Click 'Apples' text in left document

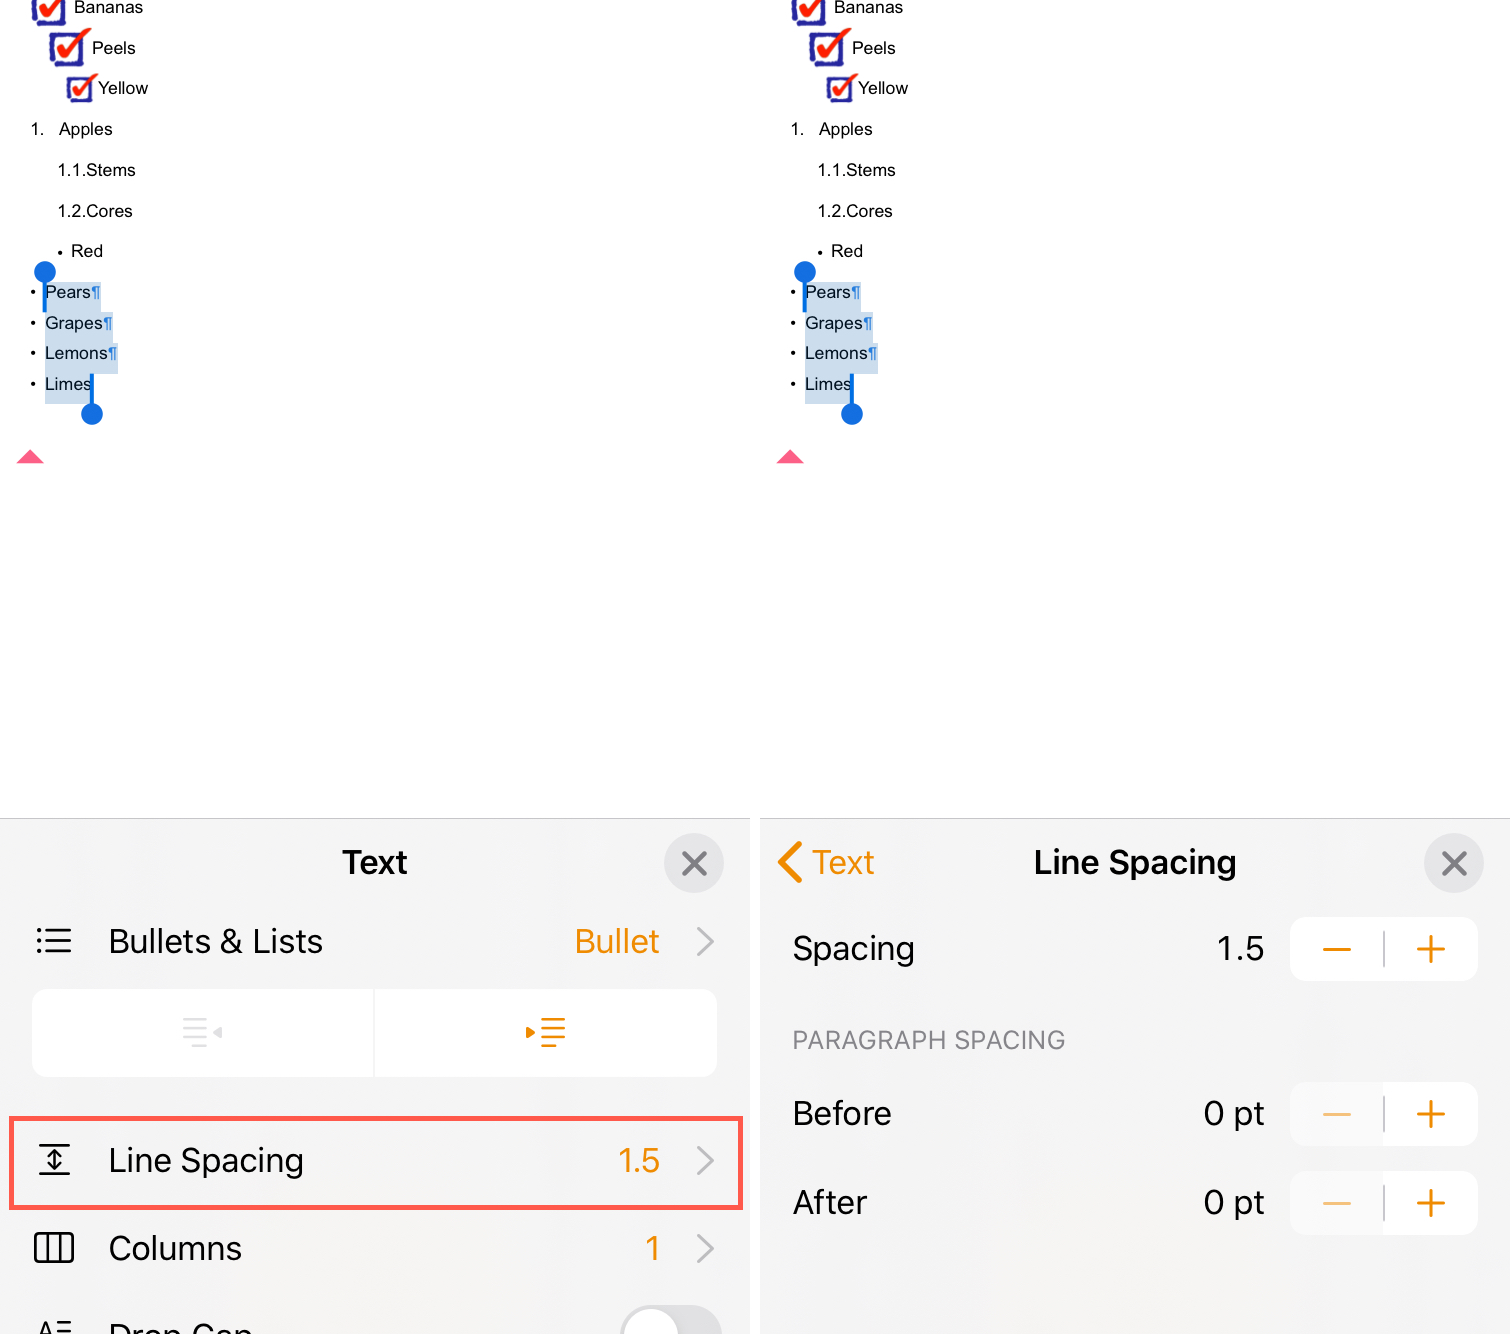pyautogui.click(x=86, y=129)
